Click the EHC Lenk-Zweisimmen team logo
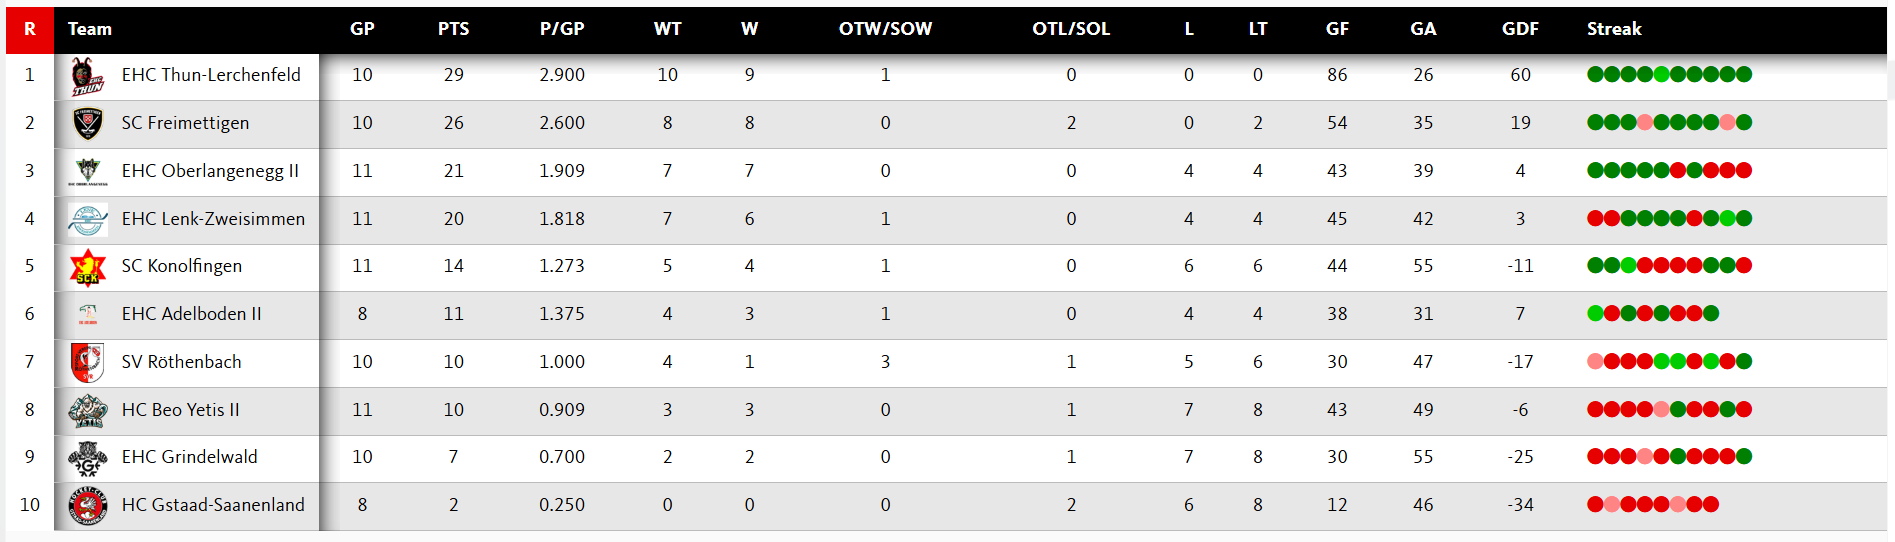 (x=88, y=219)
